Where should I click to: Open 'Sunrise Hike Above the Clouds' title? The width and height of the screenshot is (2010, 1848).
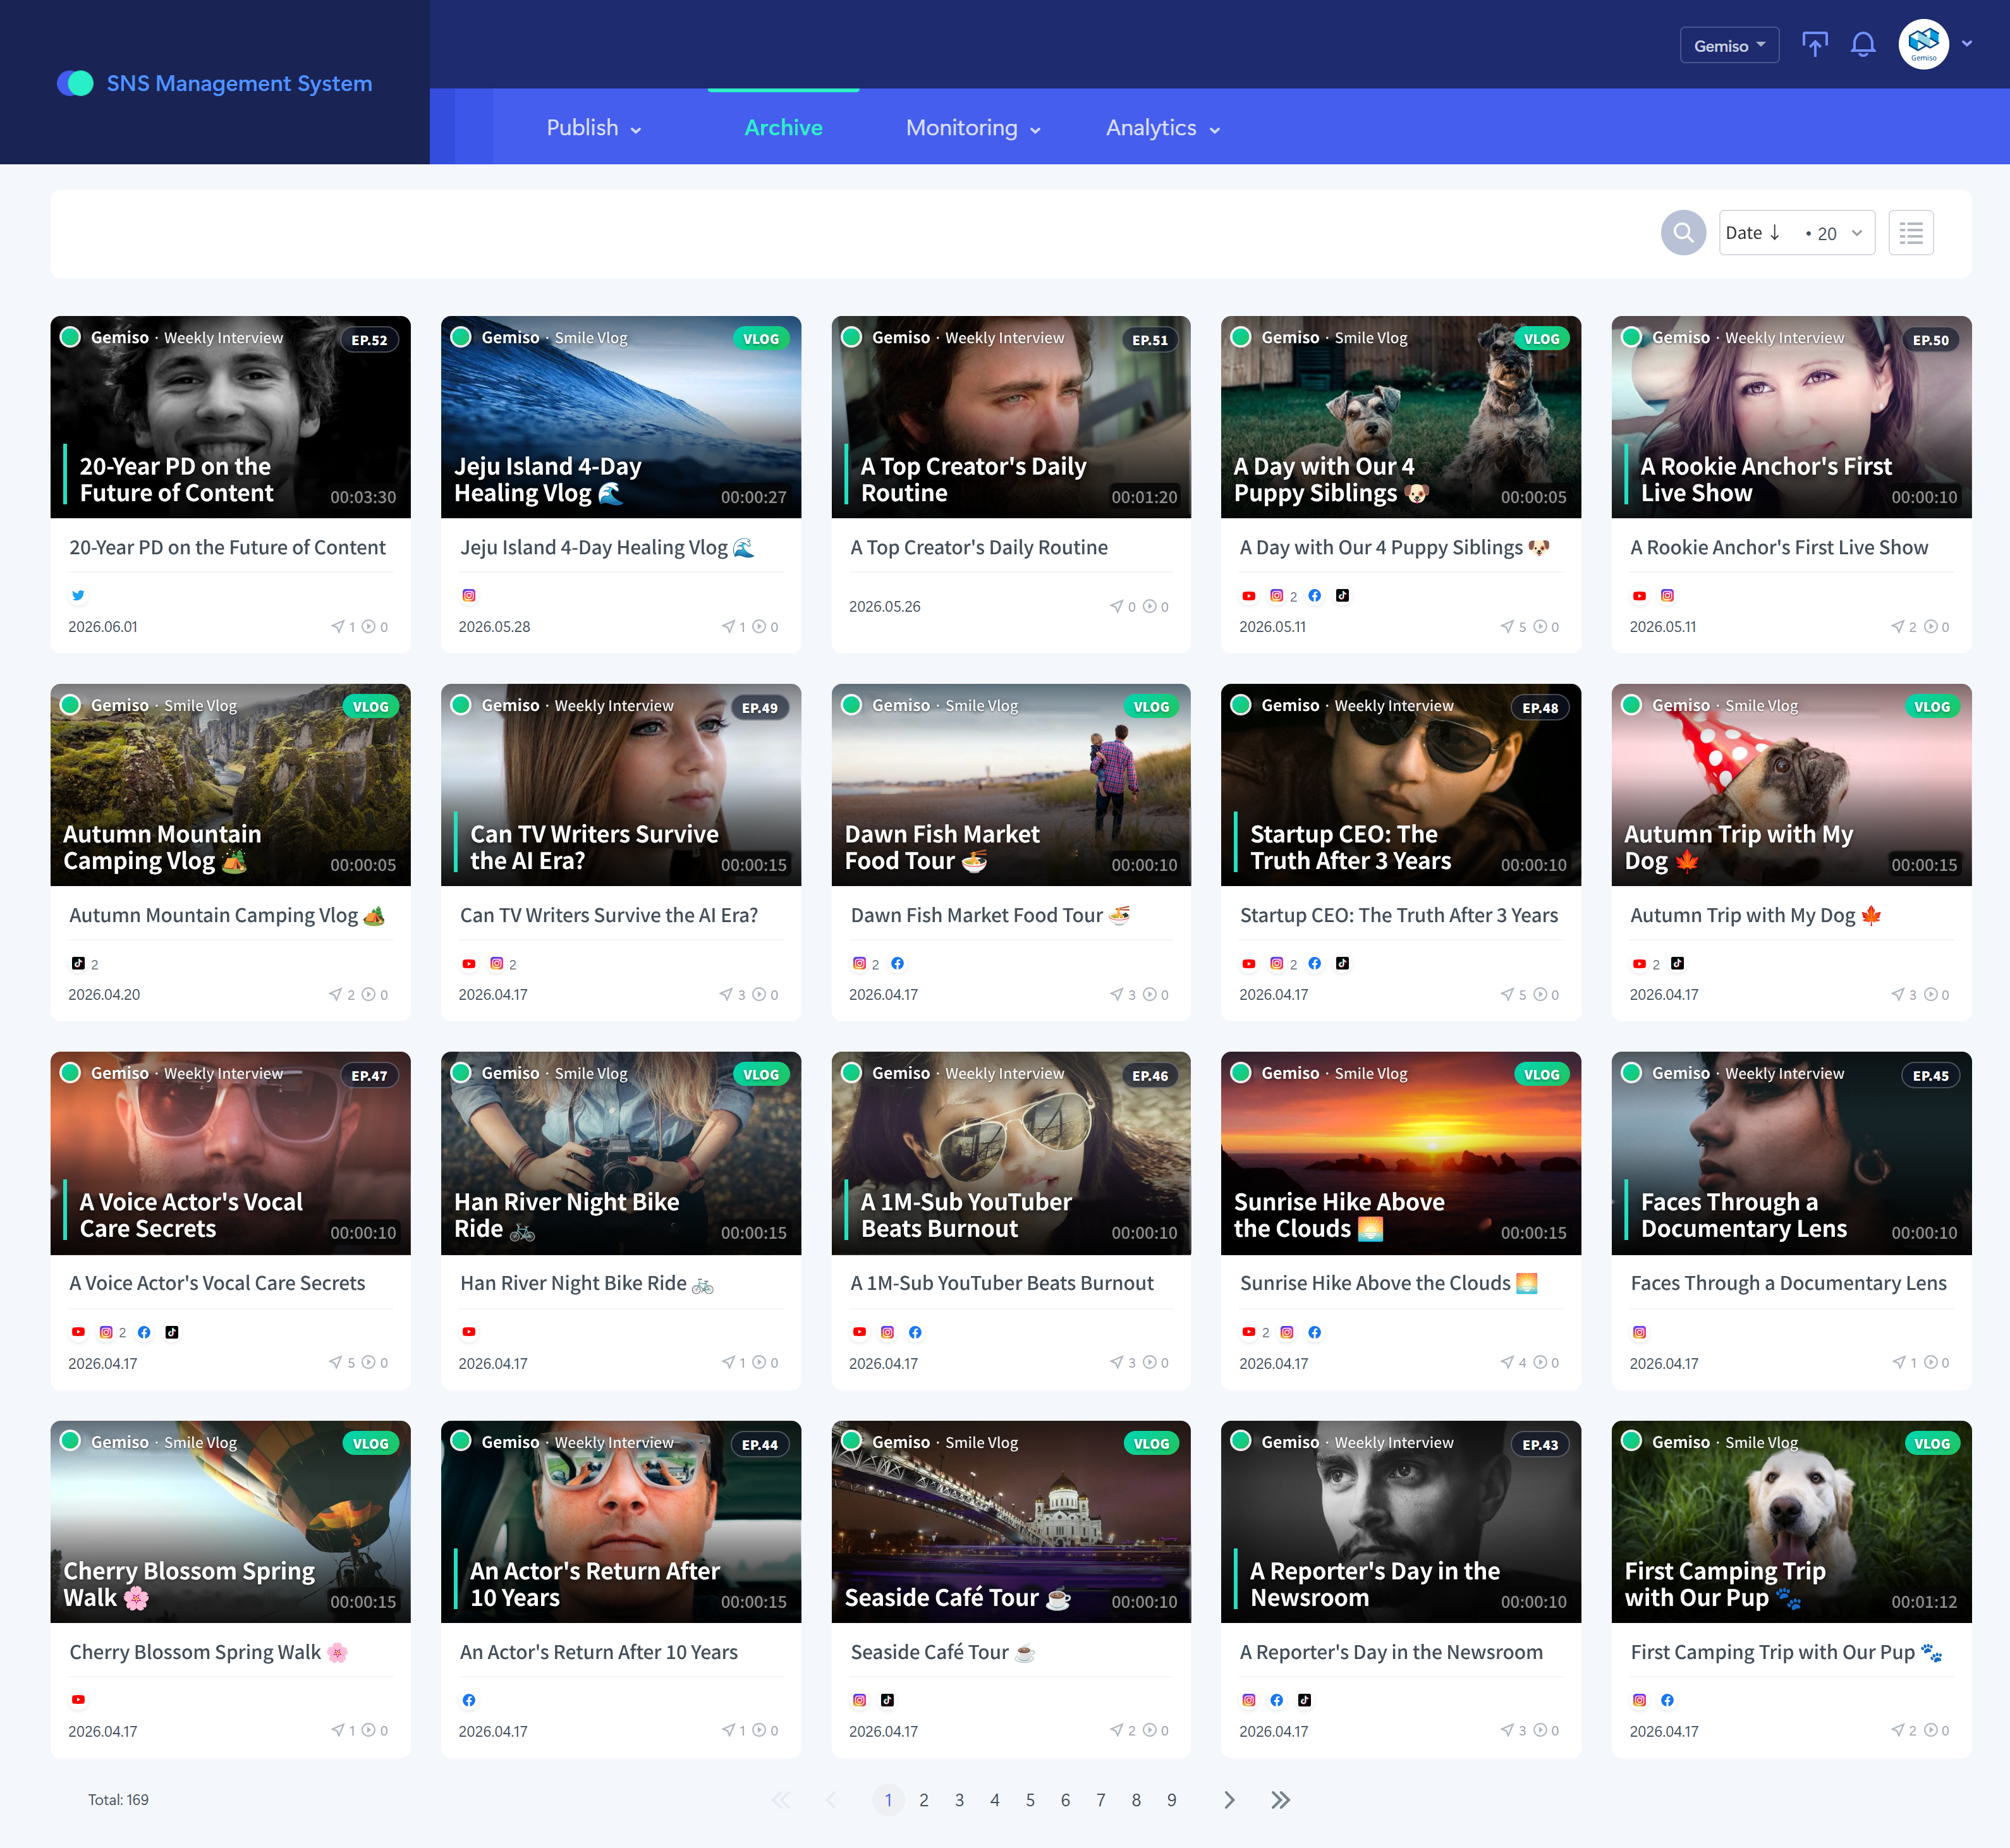[x=1389, y=1284]
